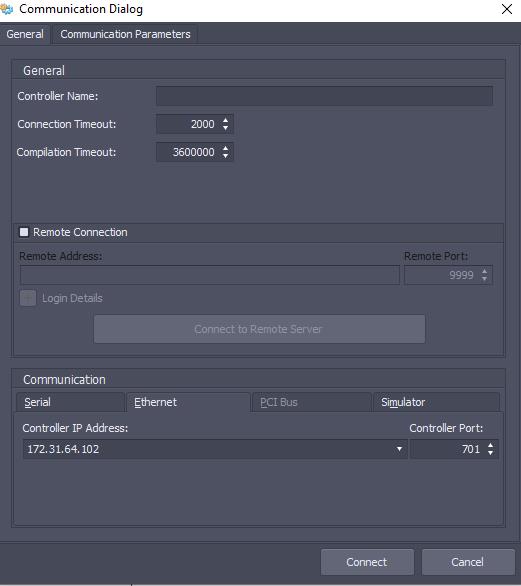Screen dimensions: 521x586
Task: Click the Controller IP Address label
Action: coord(75,428)
